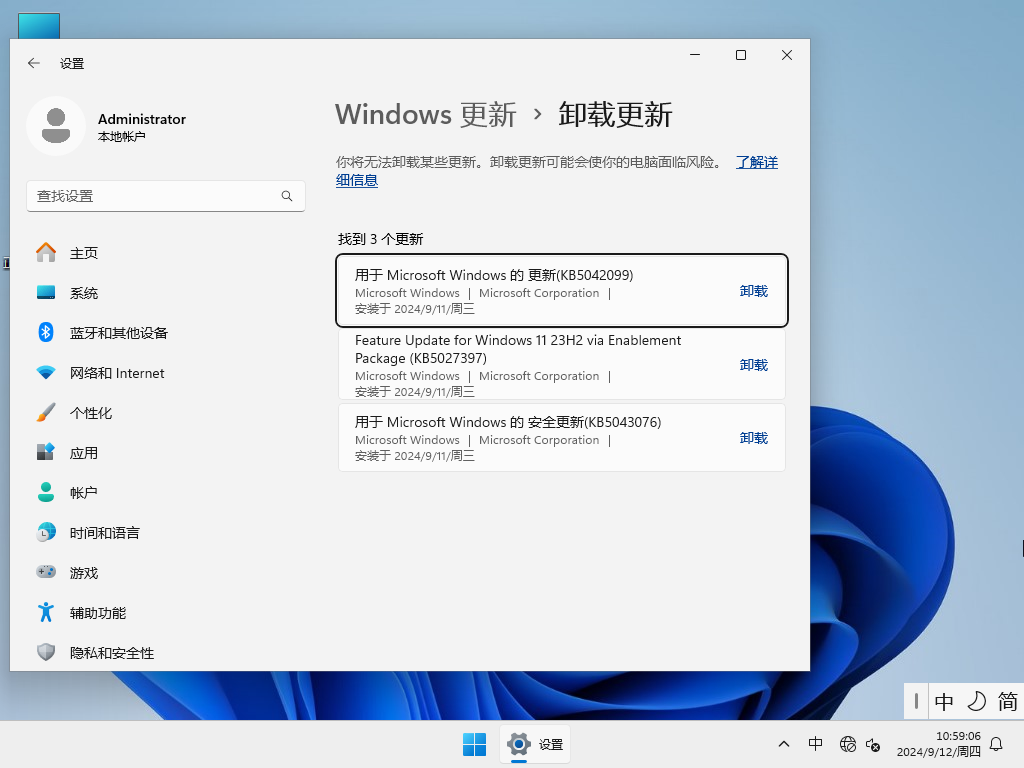Open the notification bell in taskbar corner

click(996, 744)
